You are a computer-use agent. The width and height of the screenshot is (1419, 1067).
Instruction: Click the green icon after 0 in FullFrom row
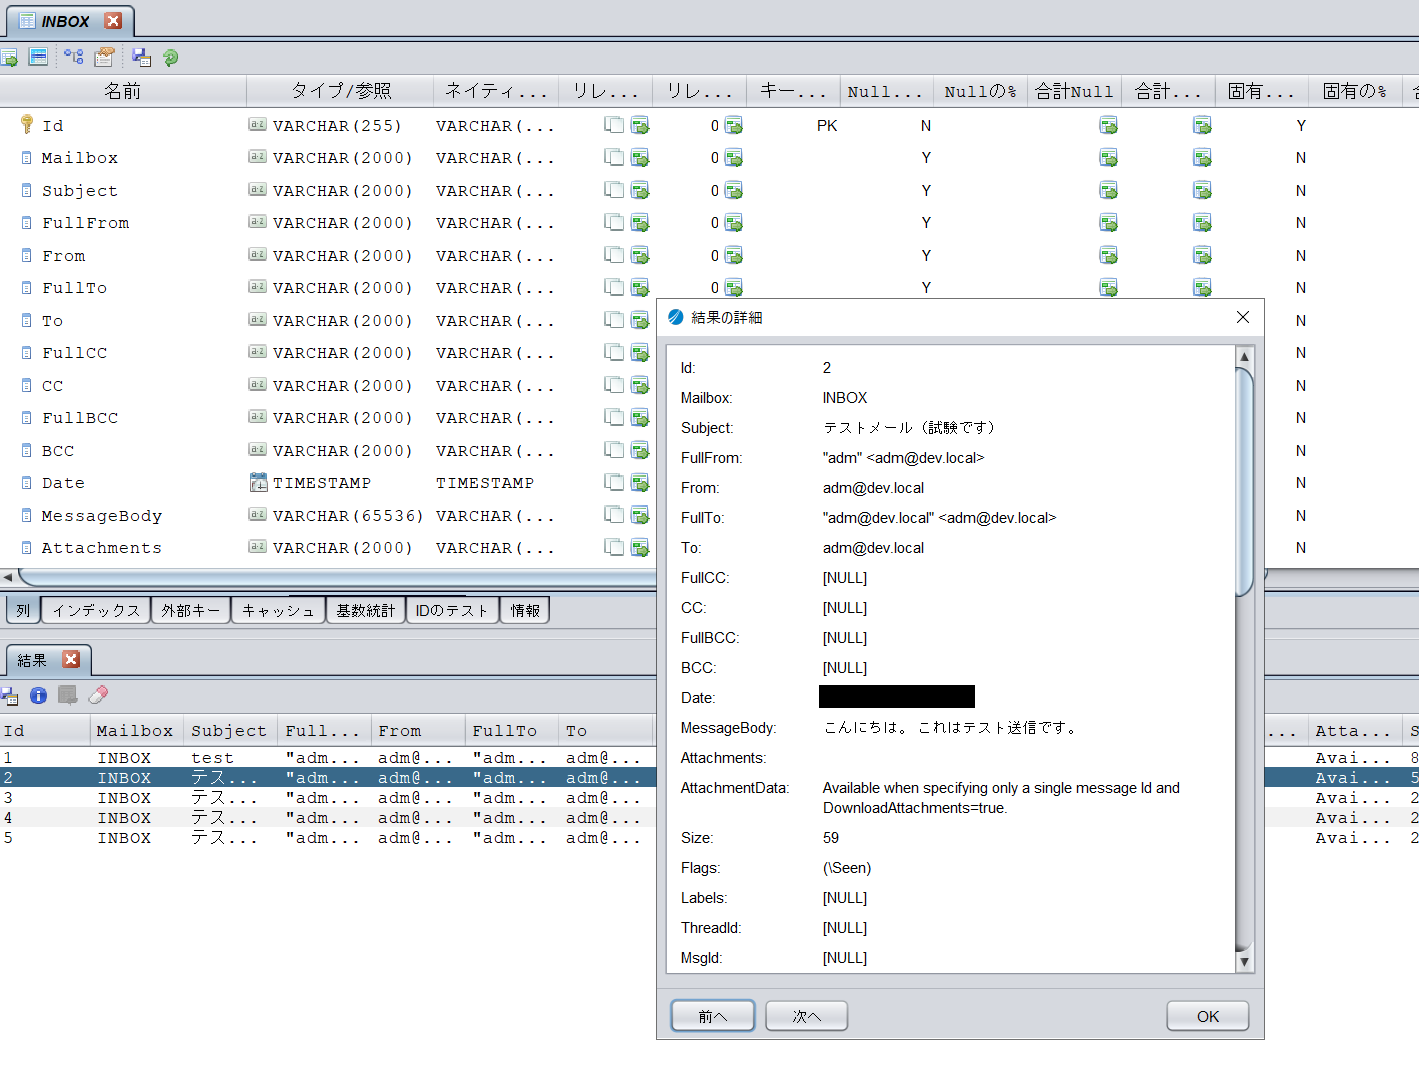click(x=734, y=222)
